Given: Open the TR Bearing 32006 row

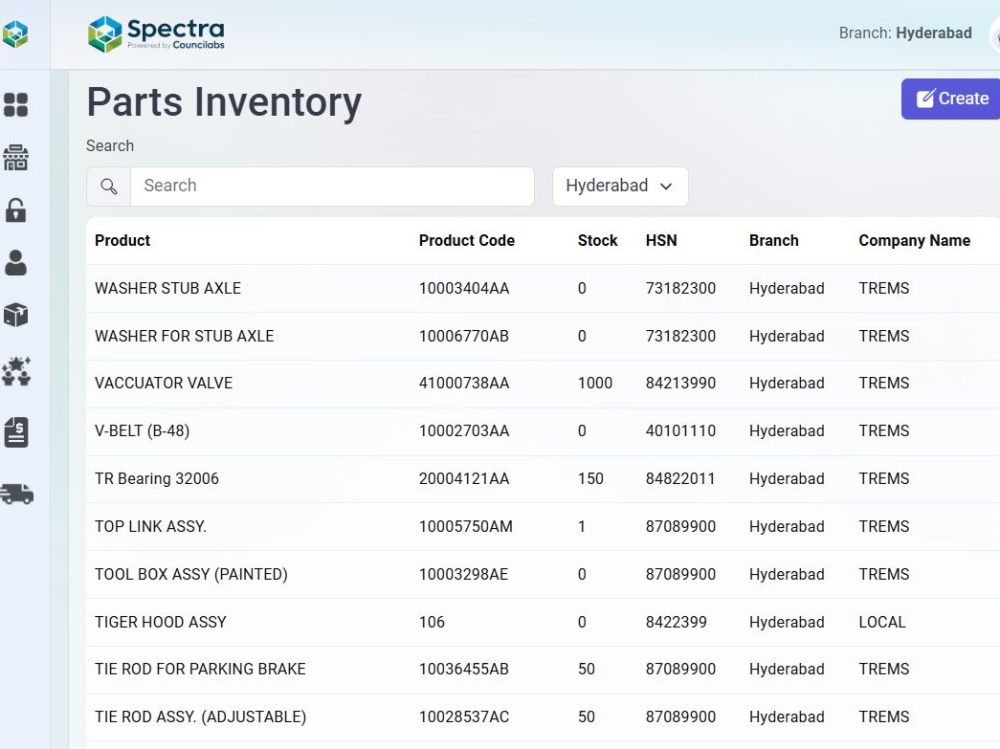Looking at the screenshot, I should coord(543,479).
